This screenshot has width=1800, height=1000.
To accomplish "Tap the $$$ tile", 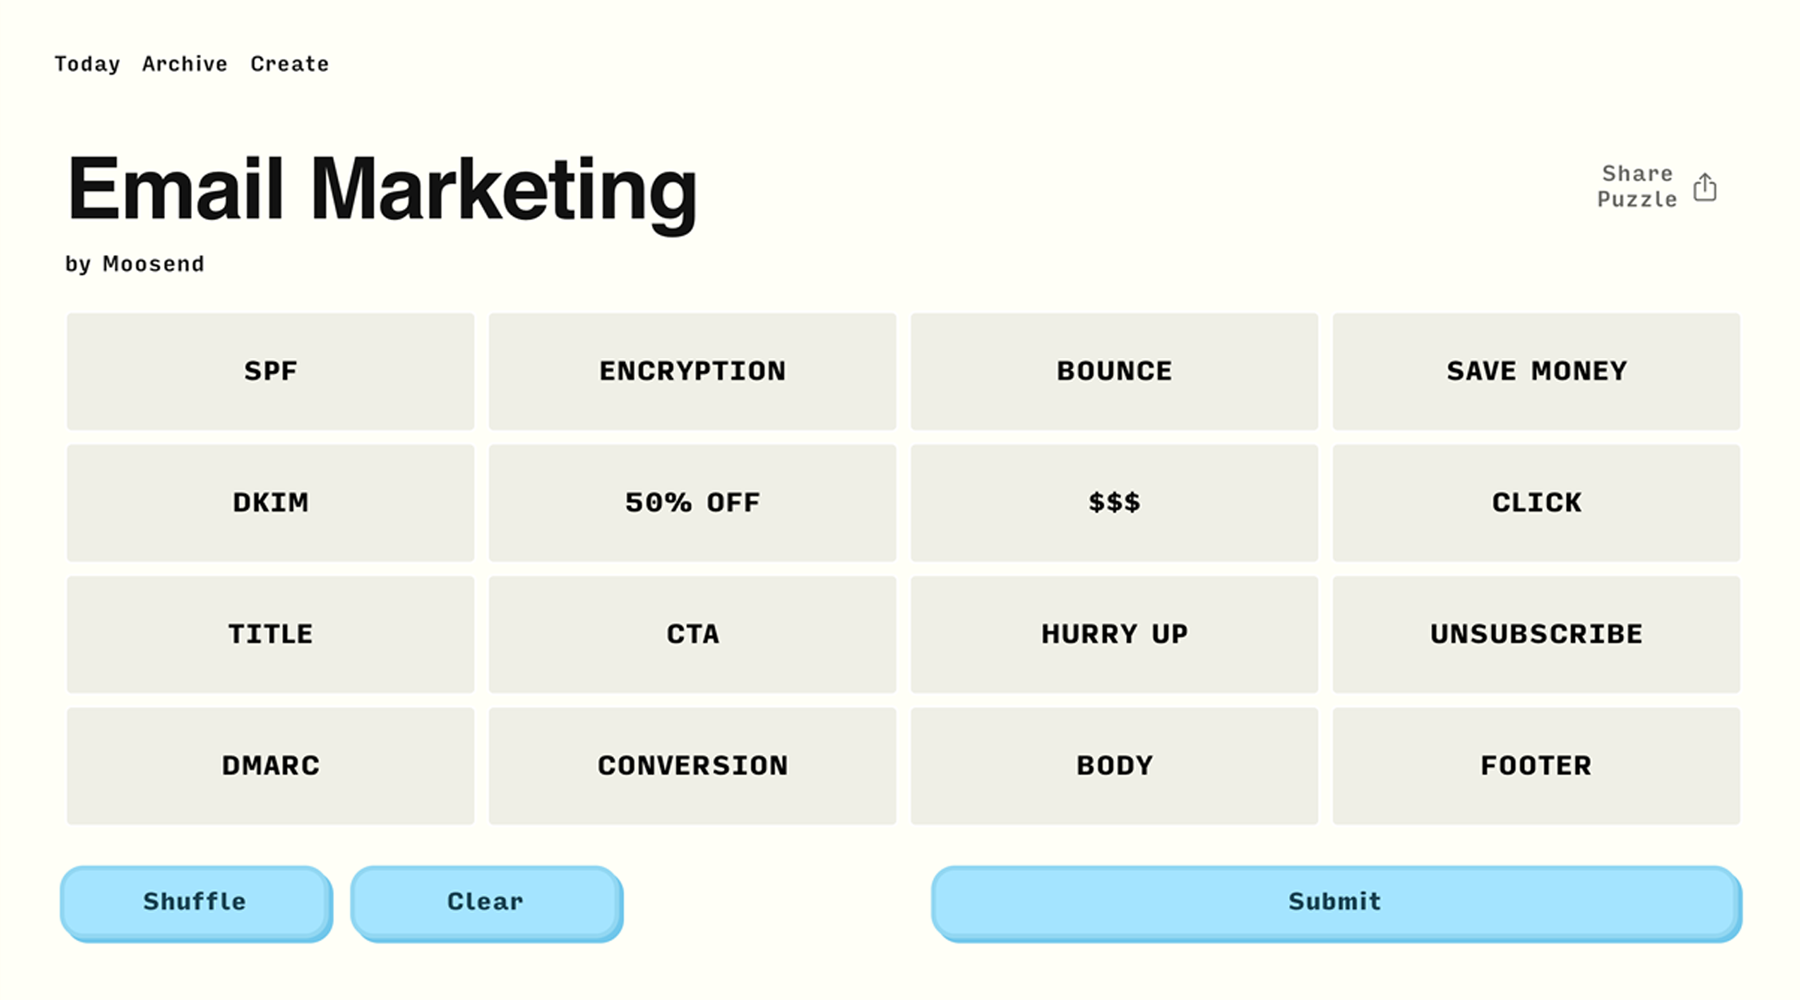I will pos(1114,503).
